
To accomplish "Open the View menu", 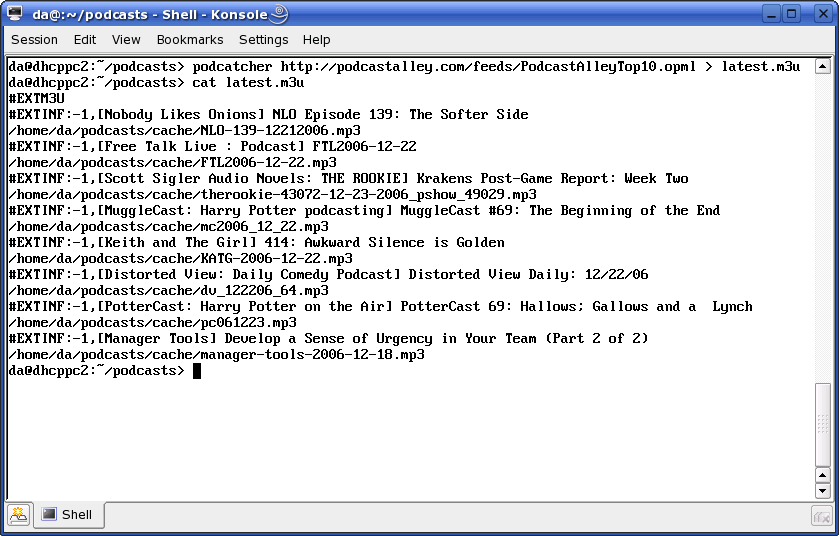I will coord(126,40).
